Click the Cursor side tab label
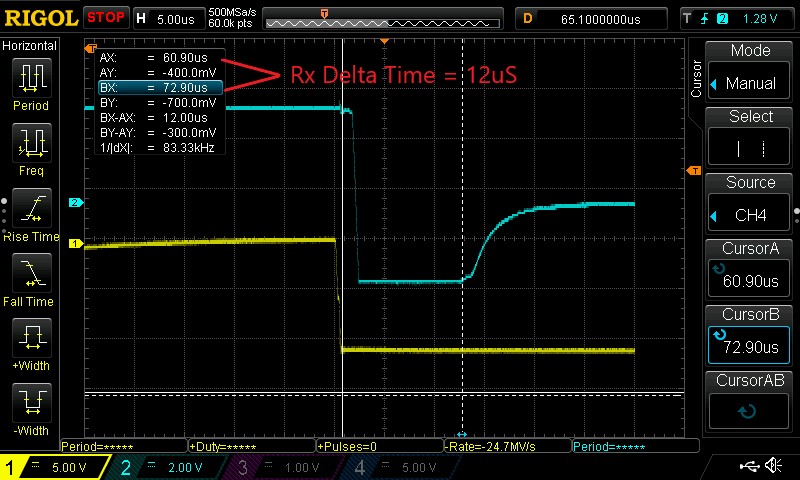Screen dimensions: 800x480 click(x=696, y=79)
